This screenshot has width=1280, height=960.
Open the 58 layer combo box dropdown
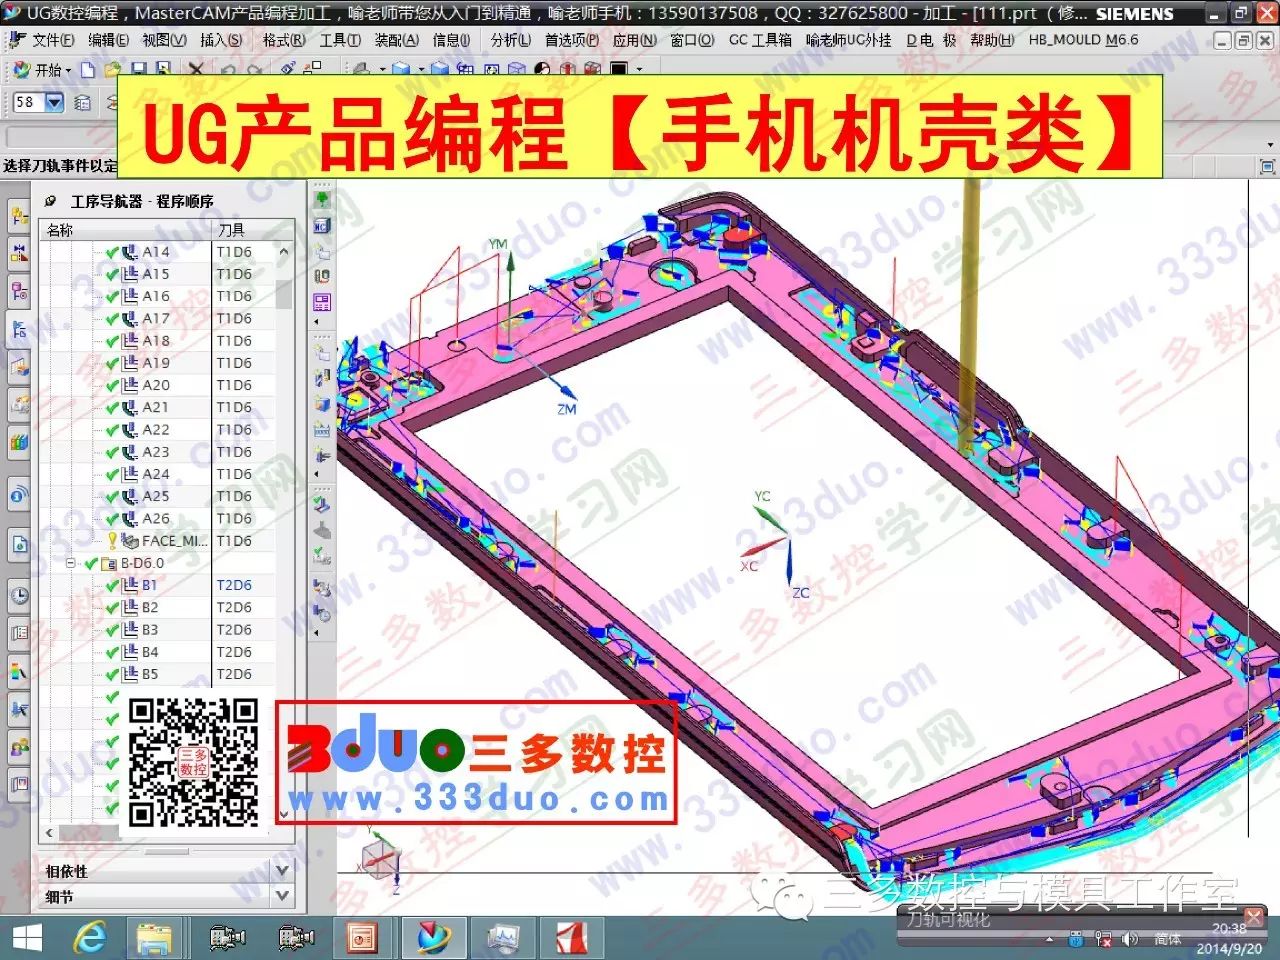coord(54,102)
